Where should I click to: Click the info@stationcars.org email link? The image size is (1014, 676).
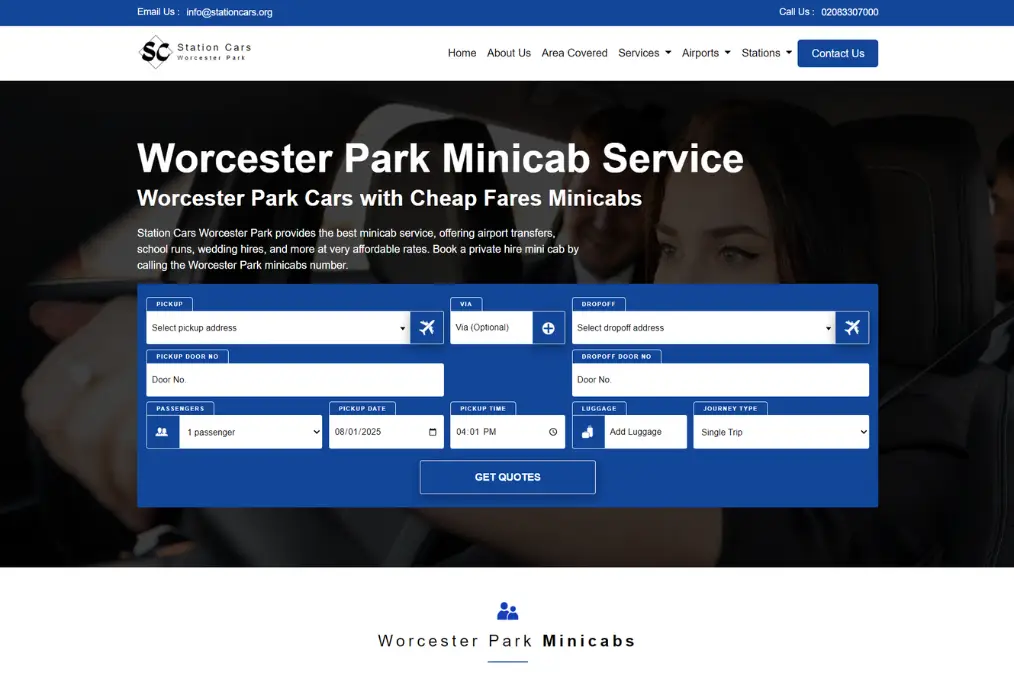229,12
